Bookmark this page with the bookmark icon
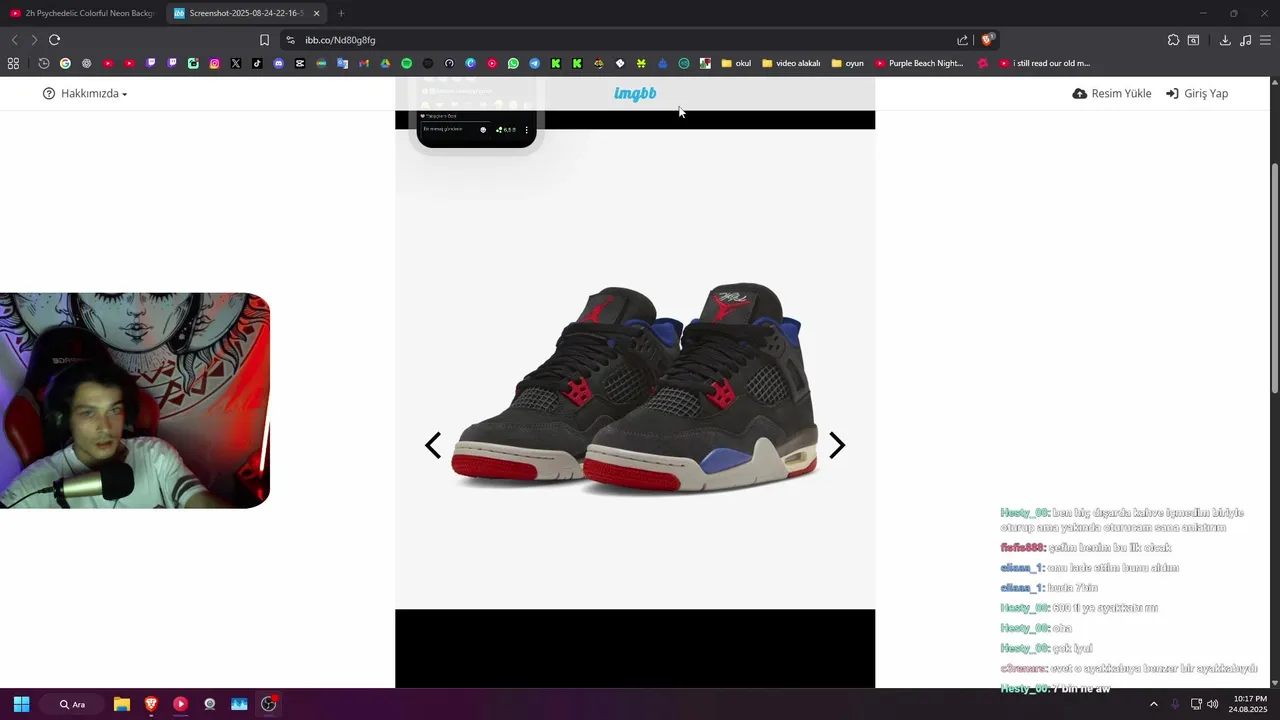 pyautogui.click(x=264, y=40)
